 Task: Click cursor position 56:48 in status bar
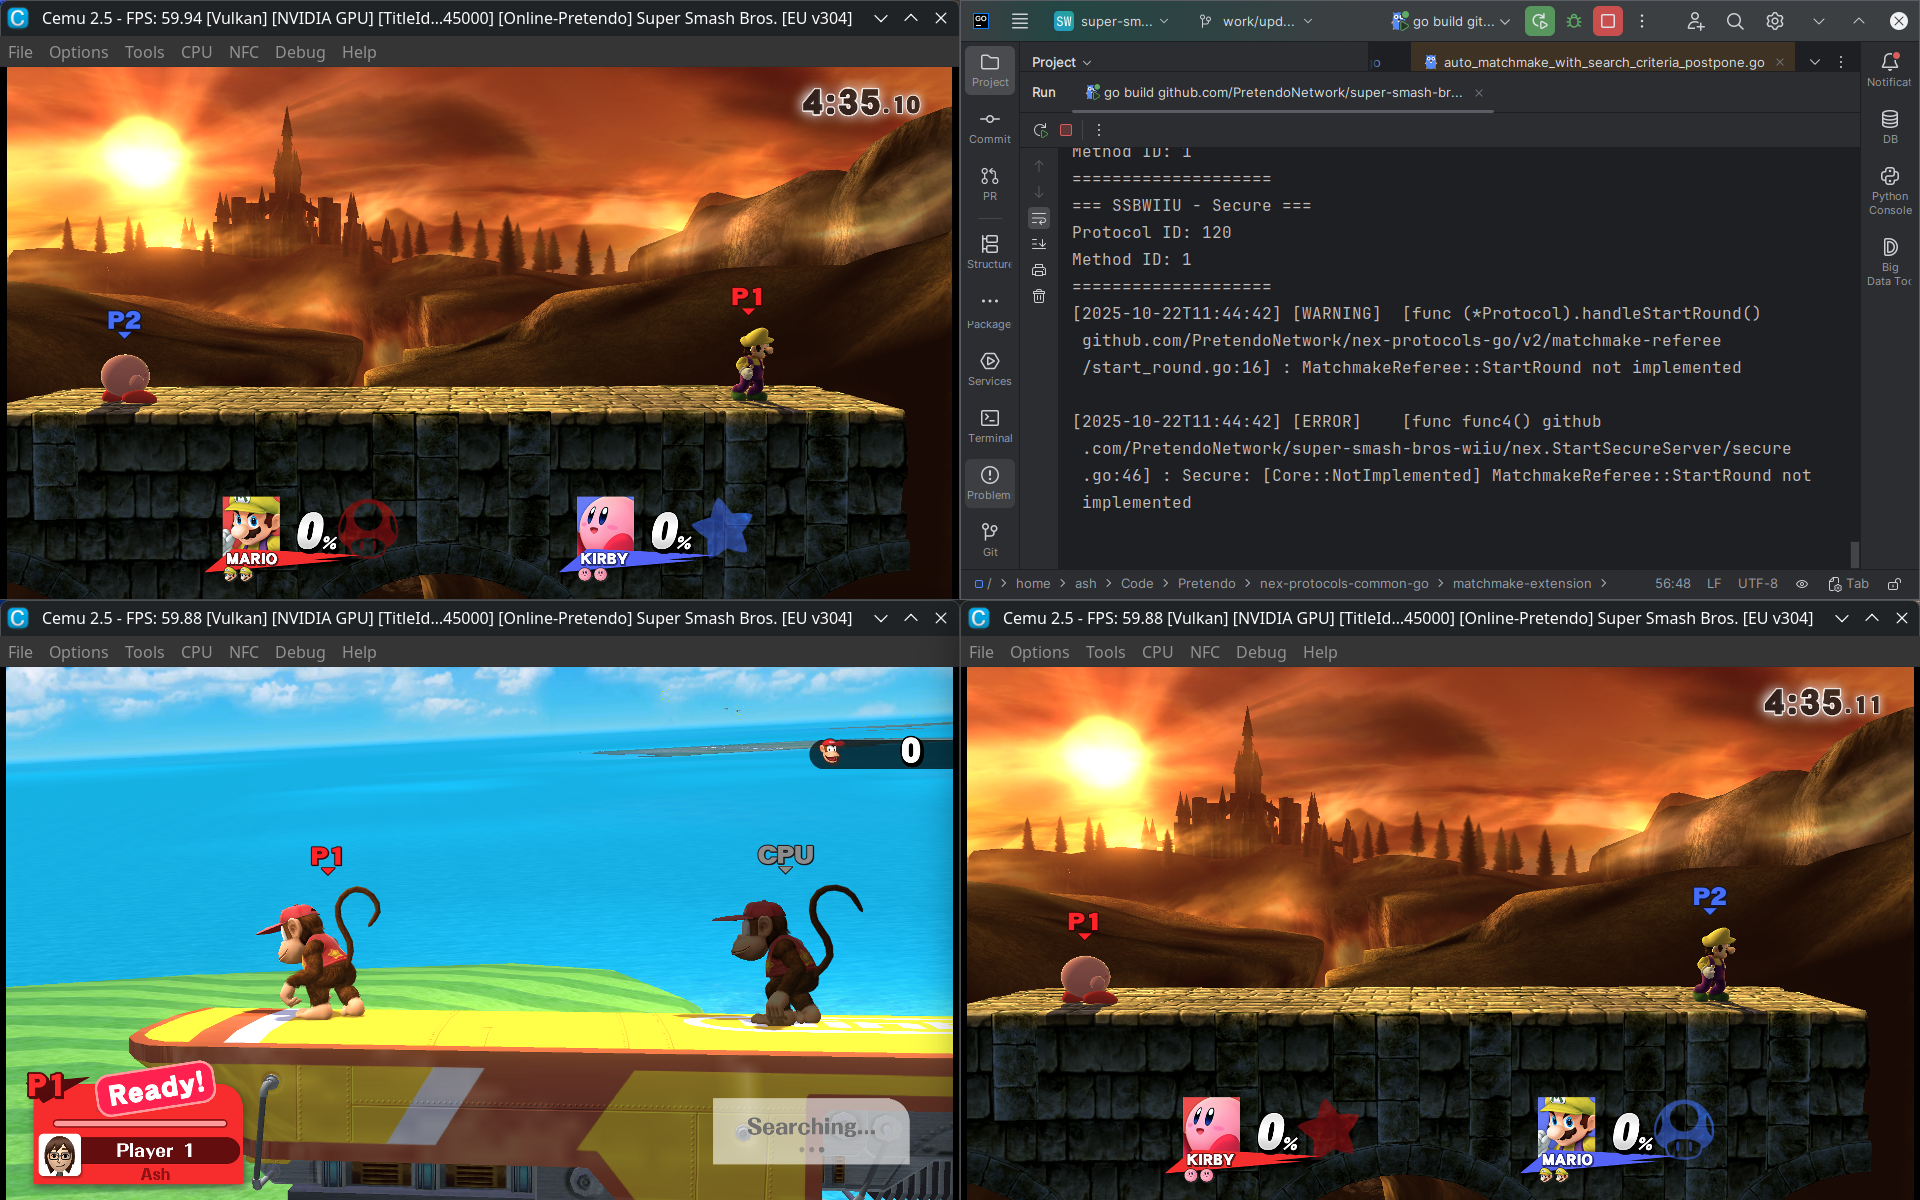pos(1672,584)
